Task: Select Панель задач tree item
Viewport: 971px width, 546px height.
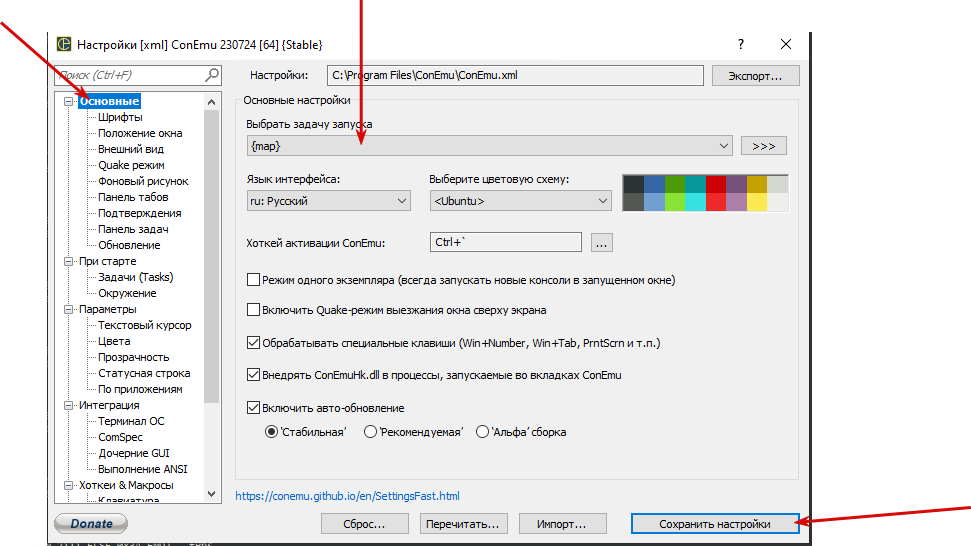Action: [x=133, y=229]
